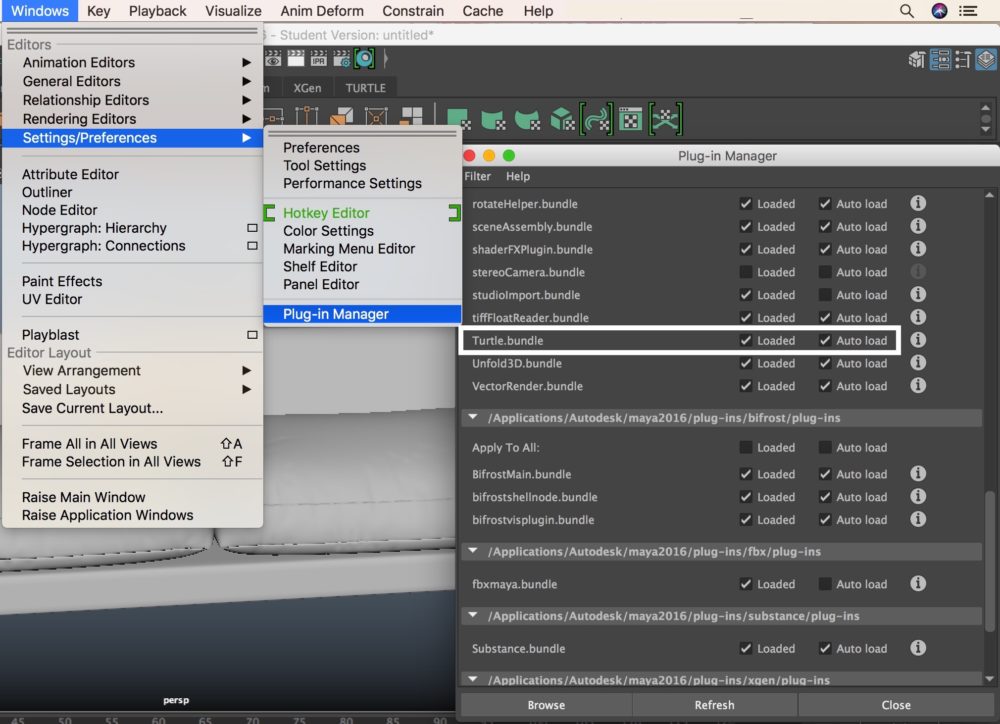Click the Refresh button
The height and width of the screenshot is (724, 1000).
coord(714,705)
